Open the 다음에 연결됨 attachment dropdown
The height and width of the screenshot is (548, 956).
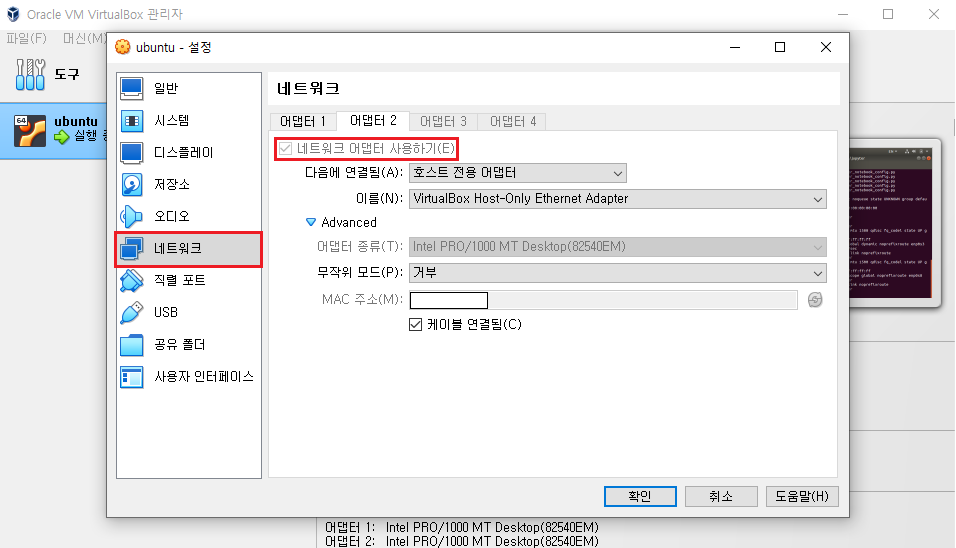[x=518, y=173]
